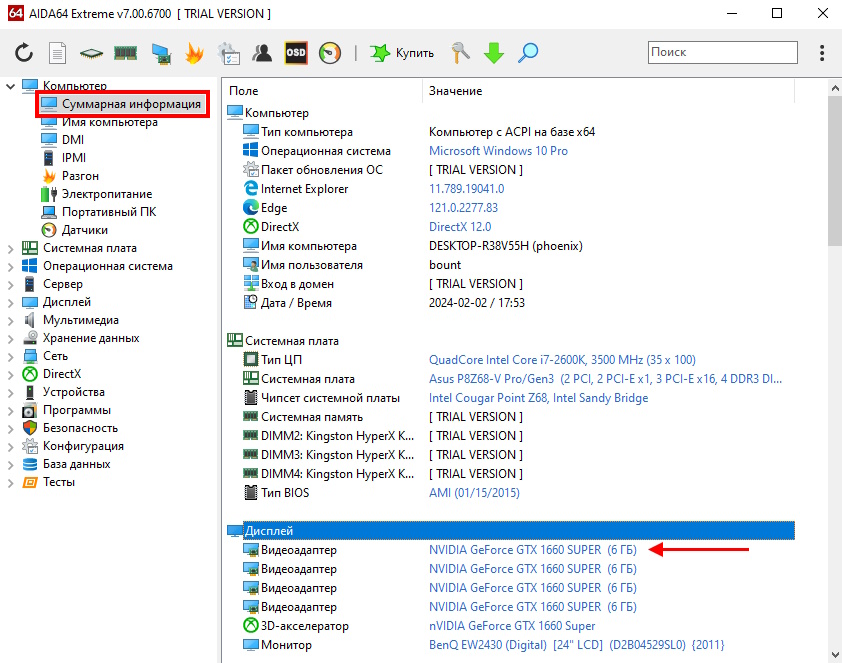
Task: Focus the Поиск search field
Action: (x=723, y=52)
